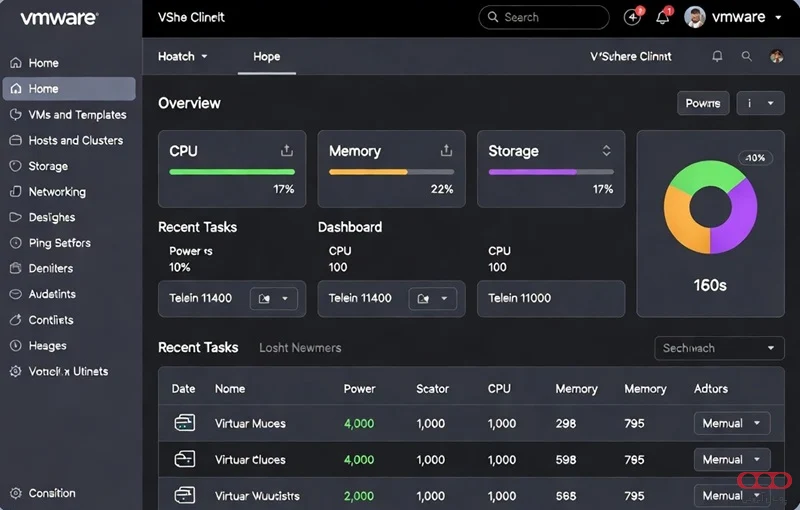The image size is (800, 510).
Task: Click the Consition gear icon
Action: [16, 493]
